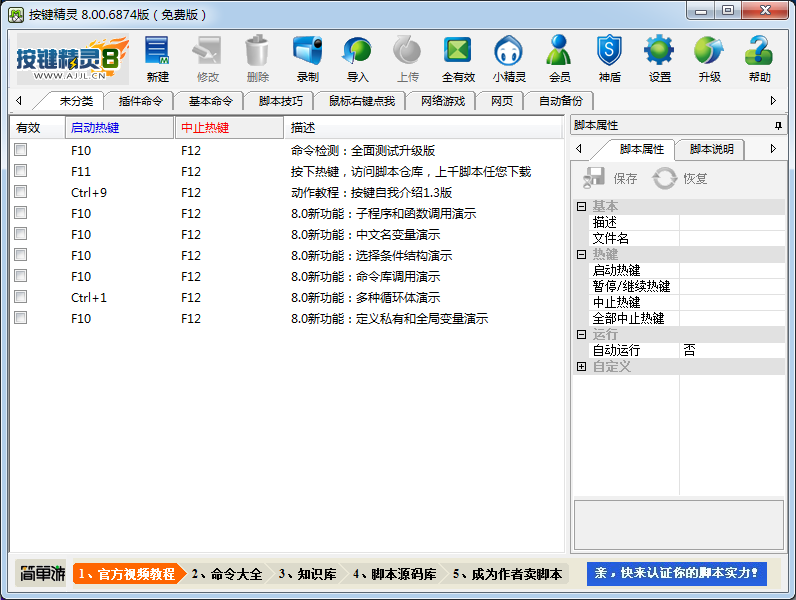Click the 官方视频教程 link
The width and height of the screenshot is (796, 600).
pyautogui.click(x=127, y=574)
